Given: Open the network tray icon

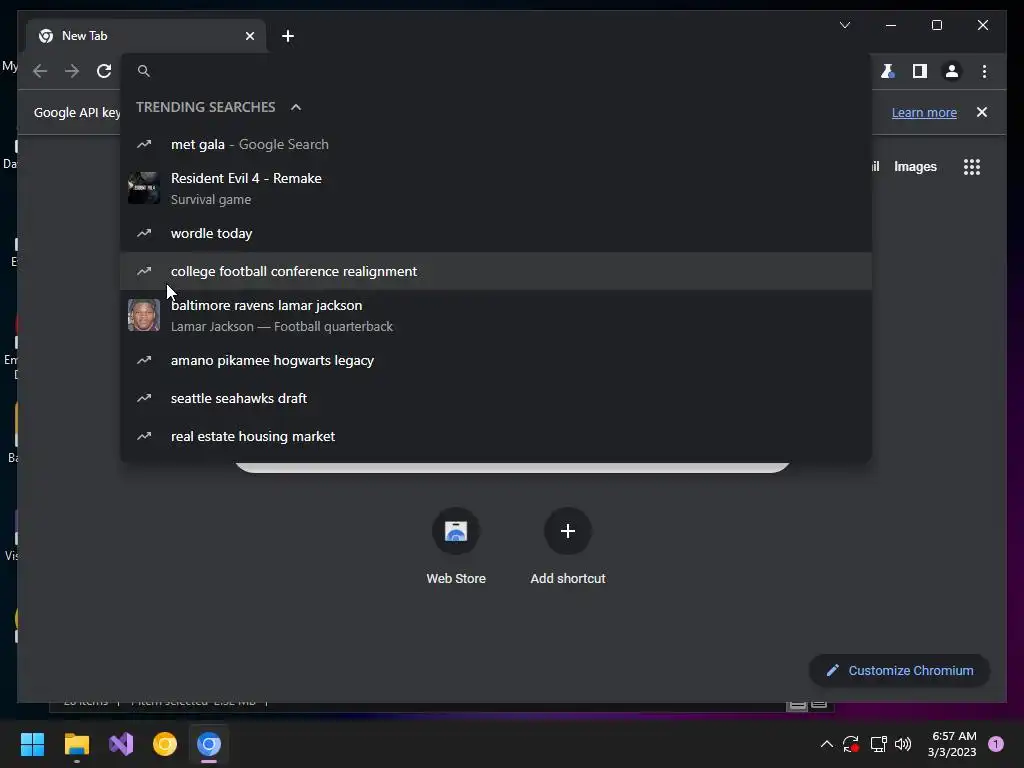Looking at the screenshot, I should (x=878, y=744).
